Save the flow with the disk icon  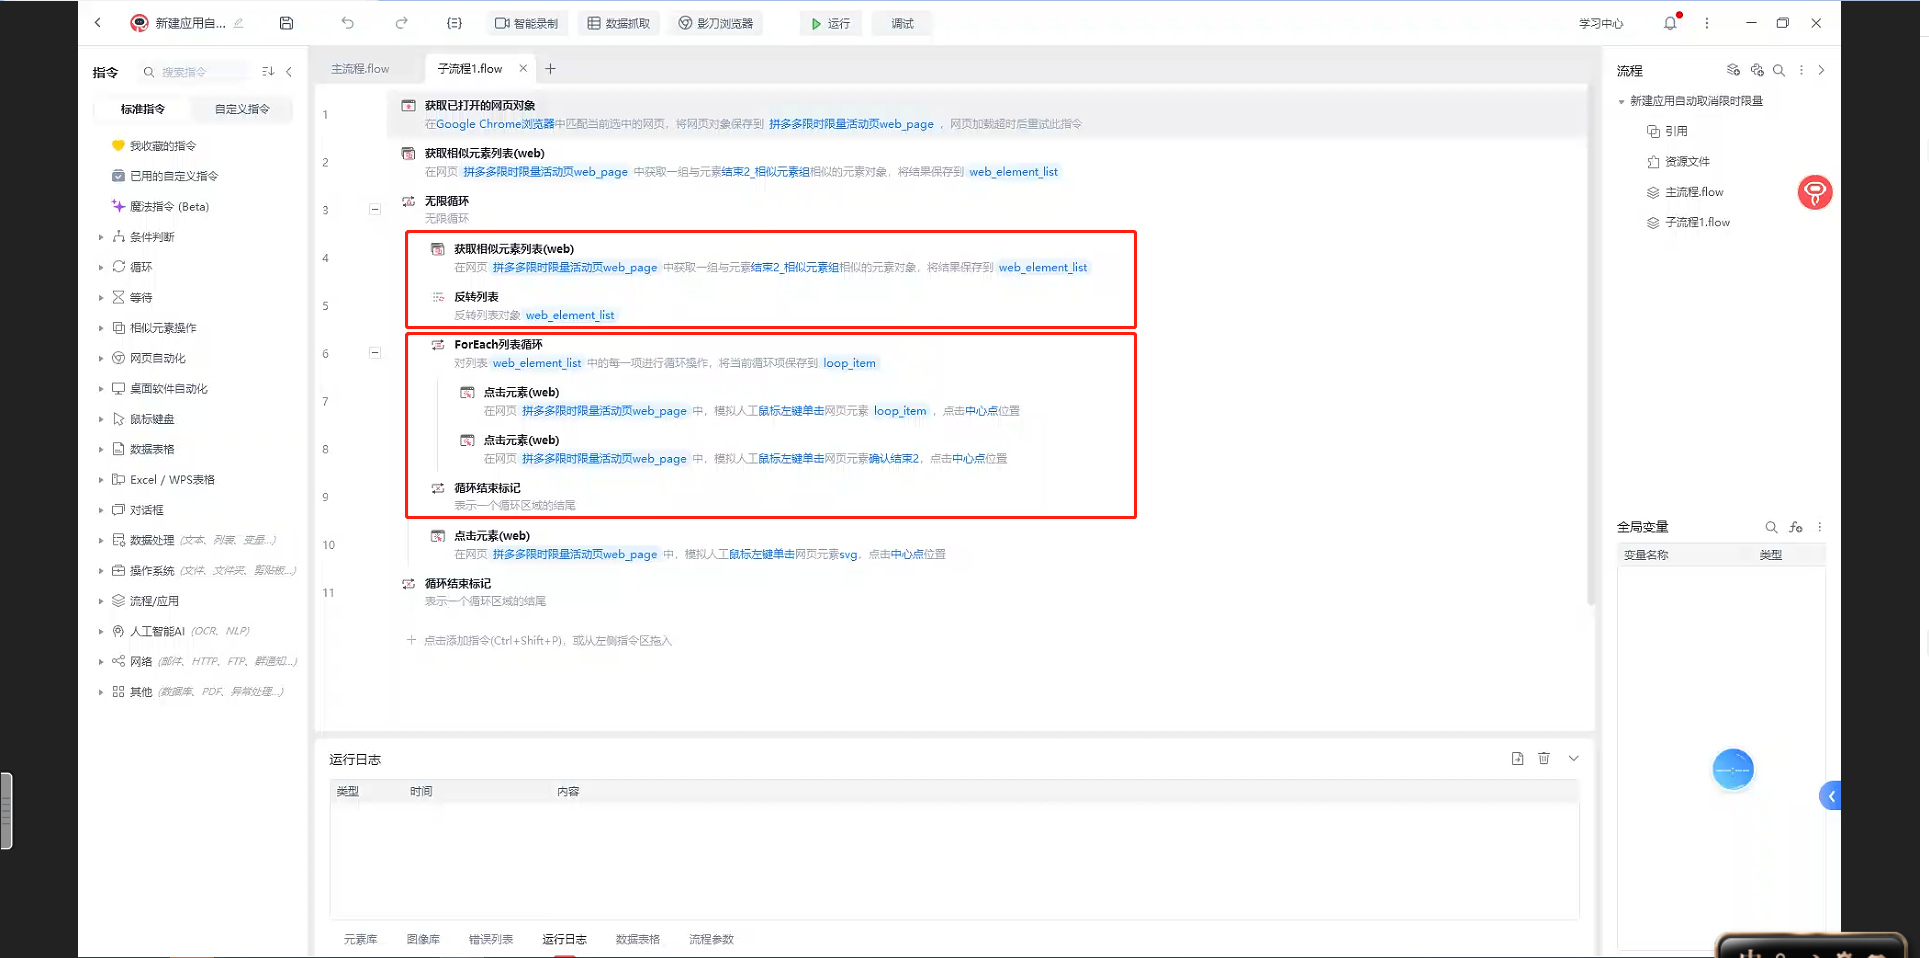286,23
